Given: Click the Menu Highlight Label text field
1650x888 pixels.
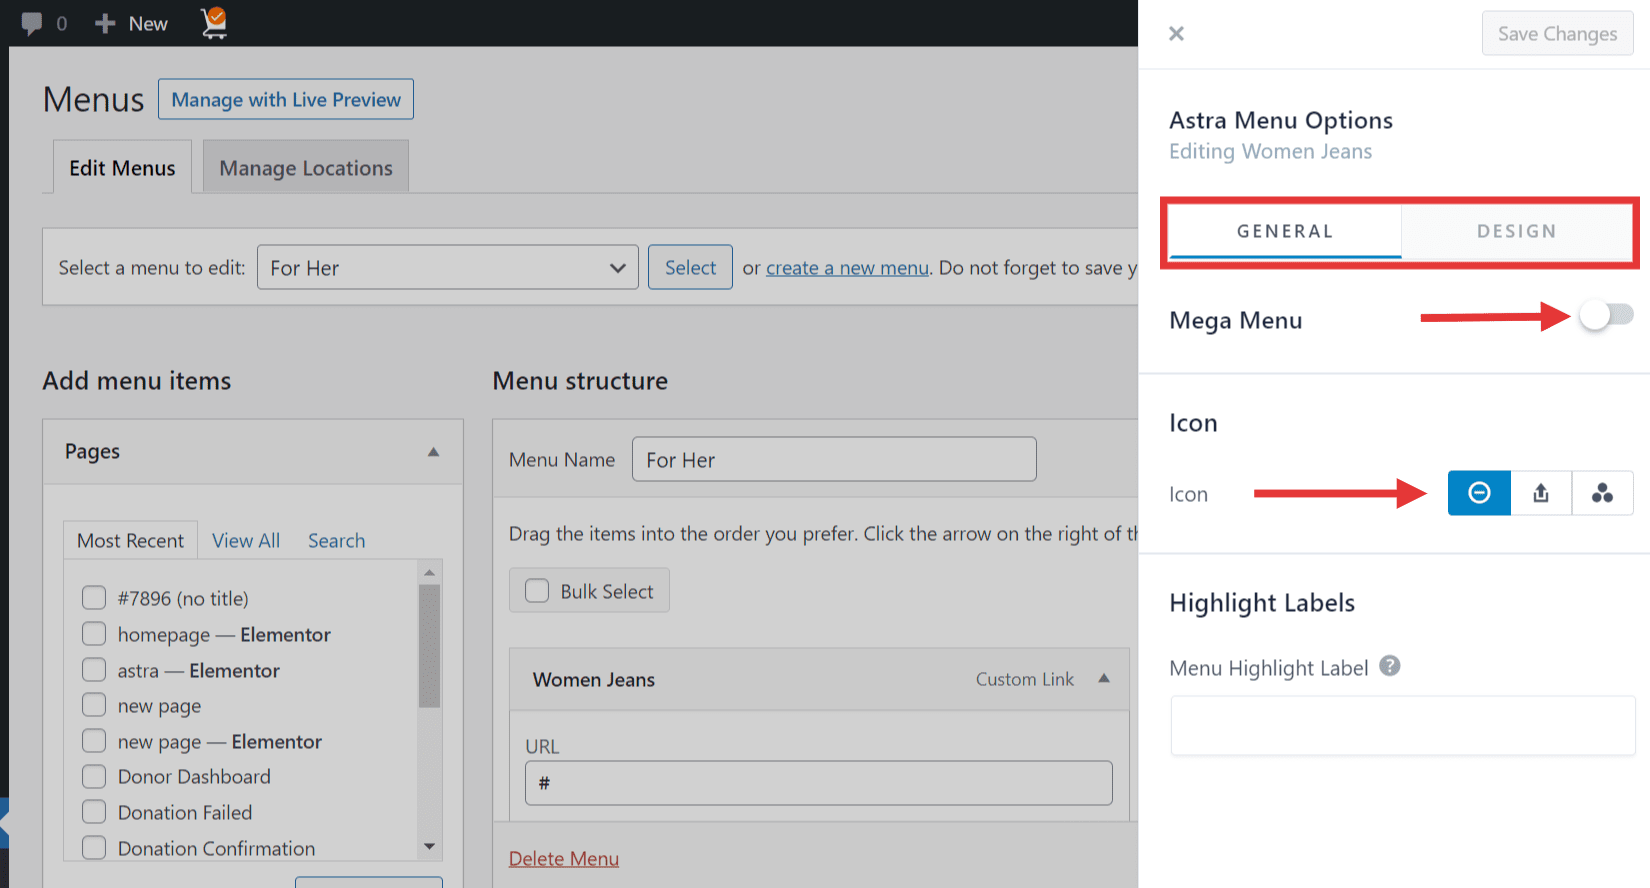Looking at the screenshot, I should click(1403, 726).
